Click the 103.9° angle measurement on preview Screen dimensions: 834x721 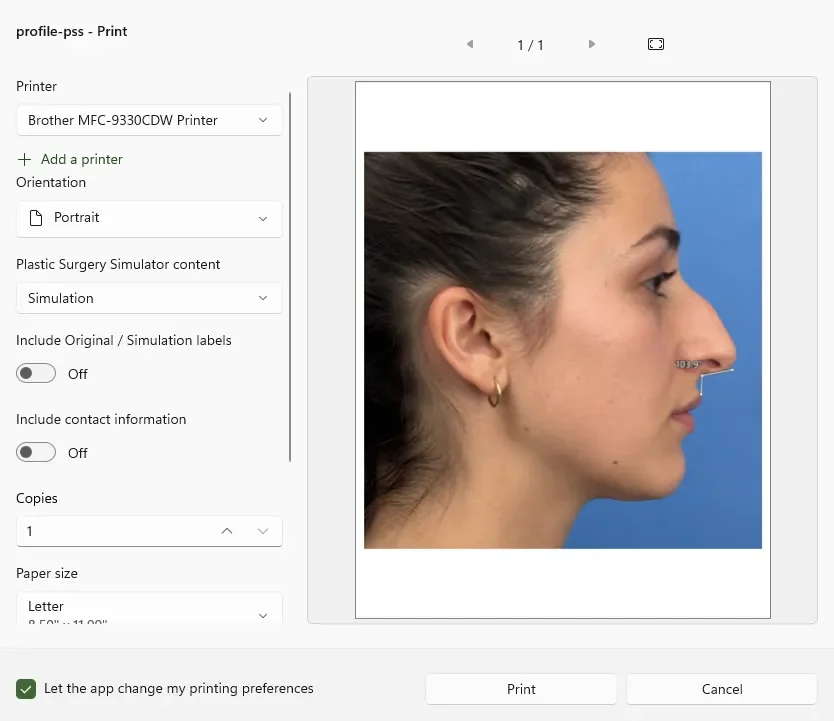point(688,364)
